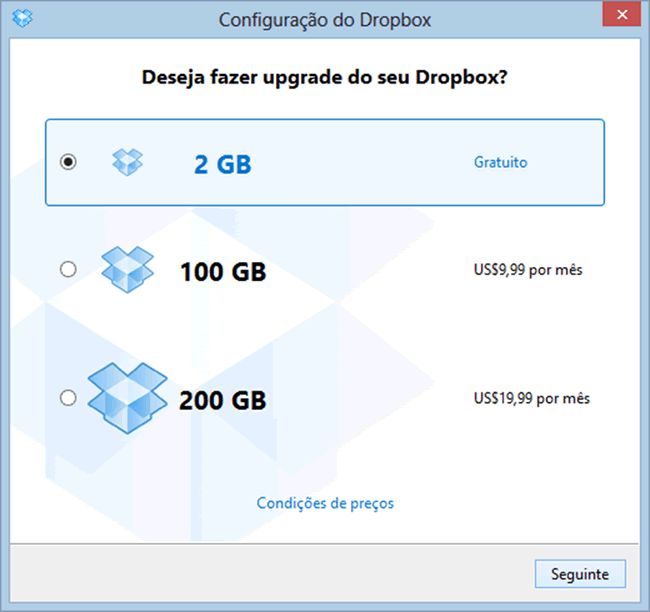
Task: Open the "Condições de preços" link
Action: (325, 503)
